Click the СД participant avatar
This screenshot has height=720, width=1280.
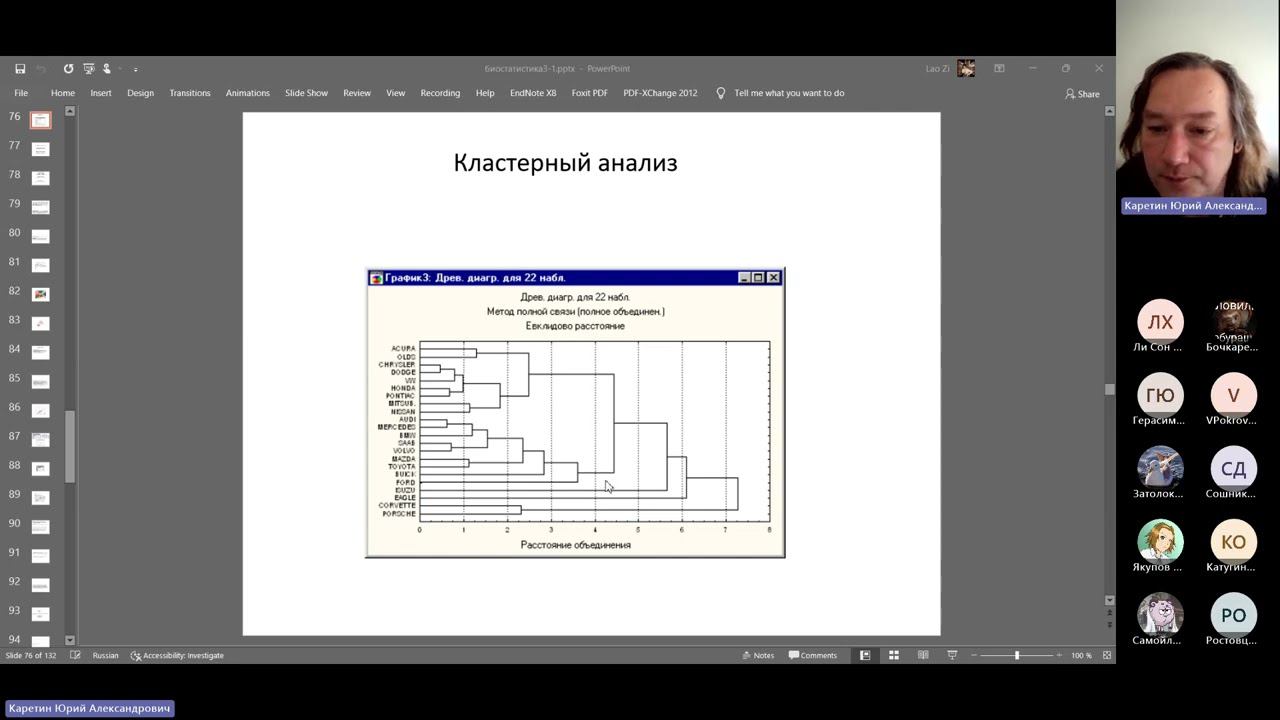(1233, 468)
